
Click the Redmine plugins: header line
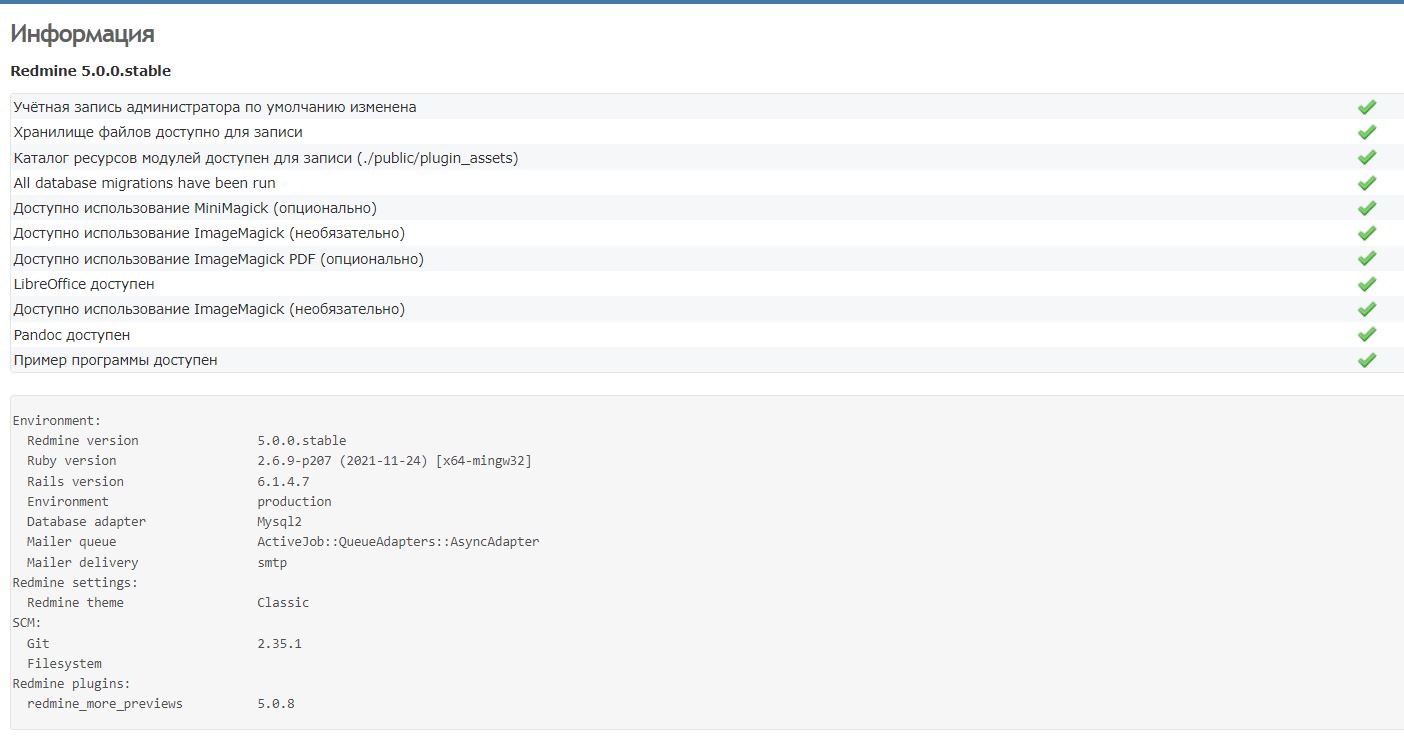click(72, 684)
